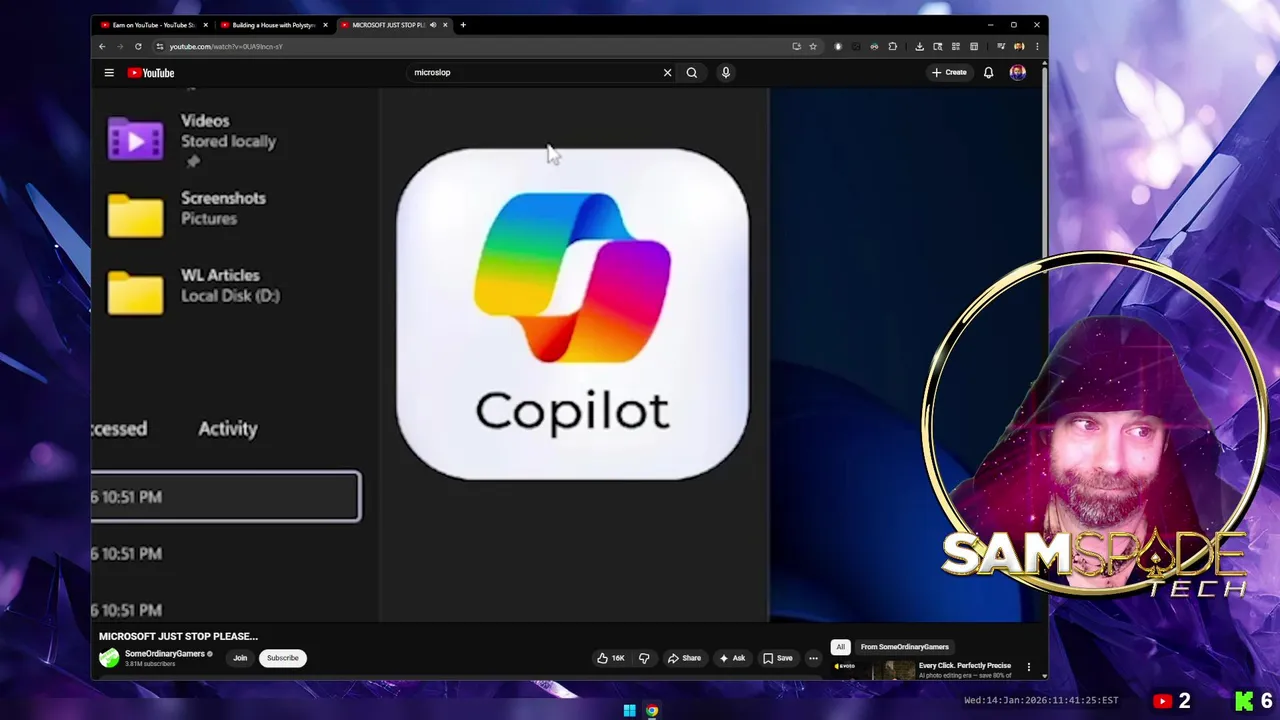Click the 'Screenshots Pictures' folder in the video
The width and height of the screenshot is (1280, 720).
pos(188,213)
